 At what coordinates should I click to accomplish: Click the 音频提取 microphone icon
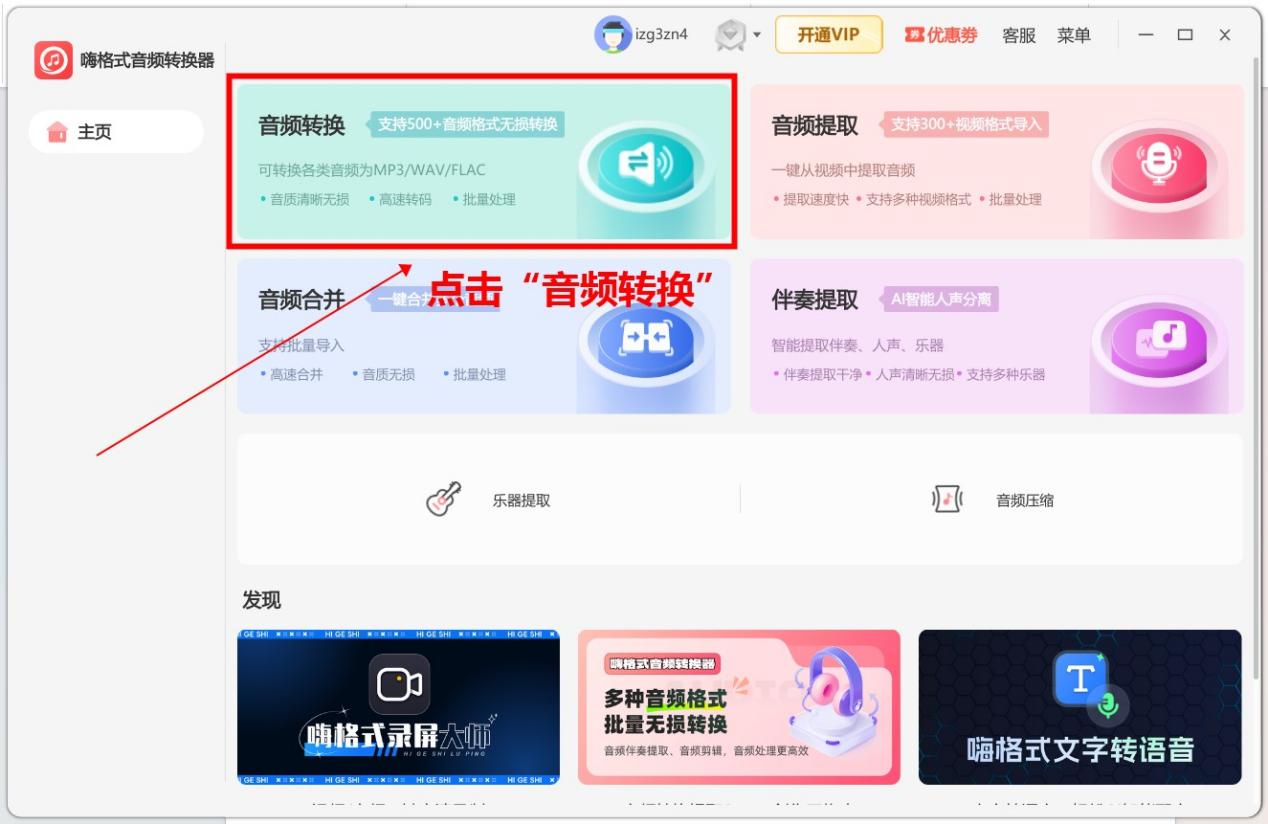(x=1160, y=163)
